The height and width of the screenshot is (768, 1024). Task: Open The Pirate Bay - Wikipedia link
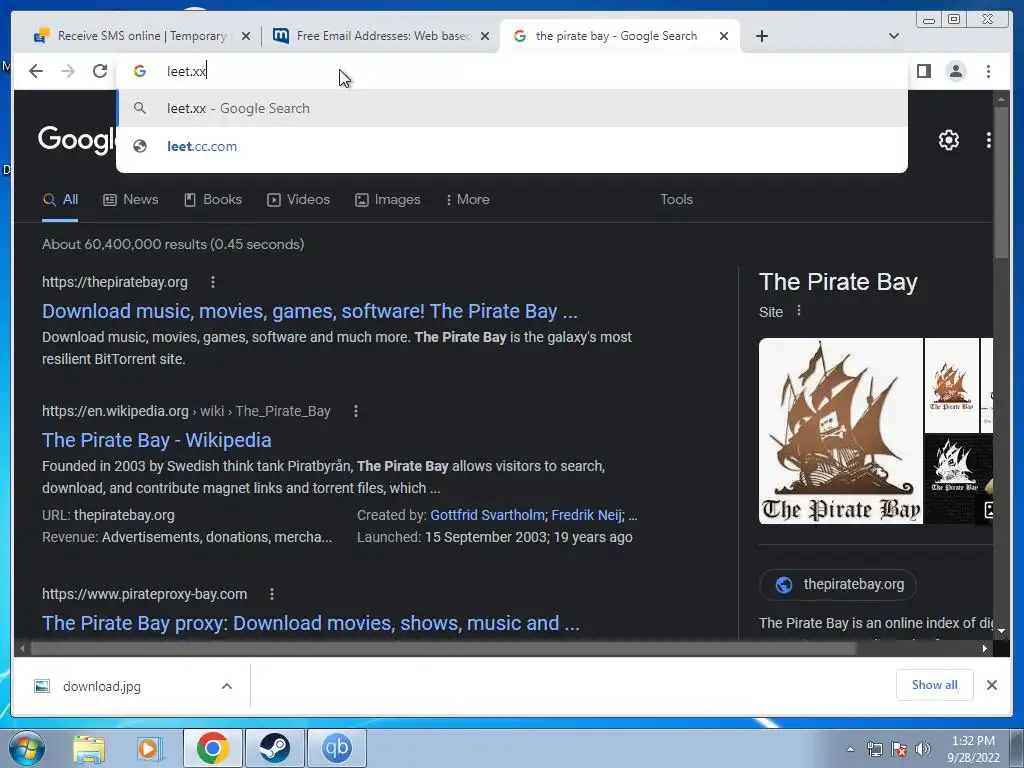(157, 441)
